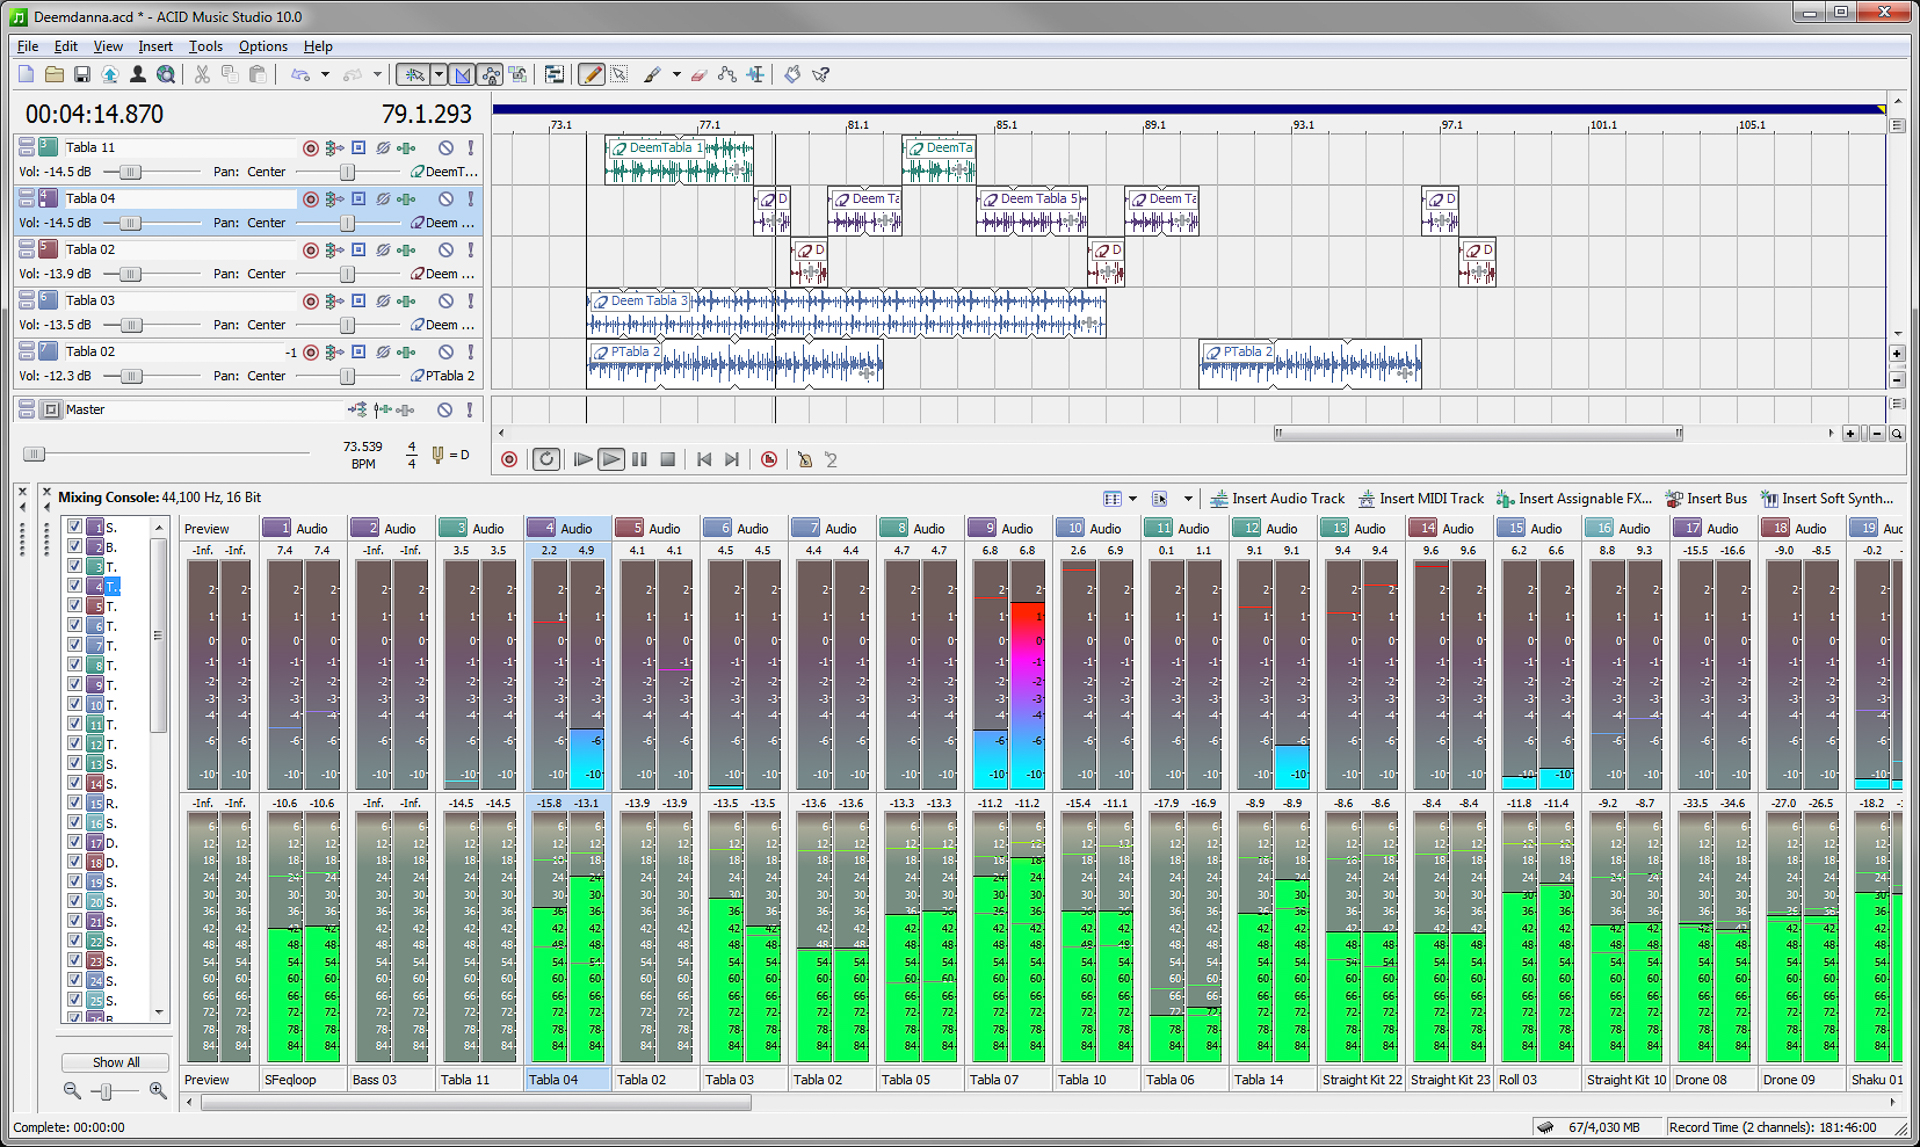Viewport: 1920px width, 1147px height.
Task: Select the Envelope tool
Action: click(726, 74)
